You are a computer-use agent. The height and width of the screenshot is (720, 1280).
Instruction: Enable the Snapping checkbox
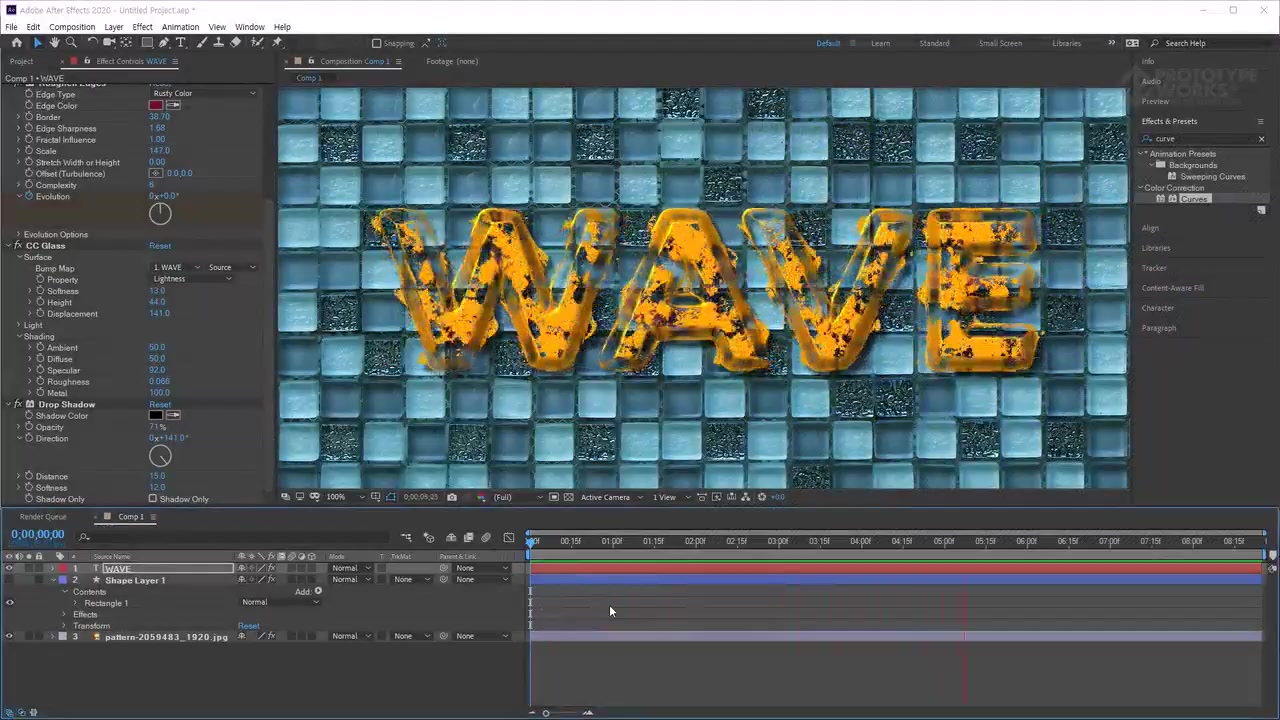click(377, 43)
